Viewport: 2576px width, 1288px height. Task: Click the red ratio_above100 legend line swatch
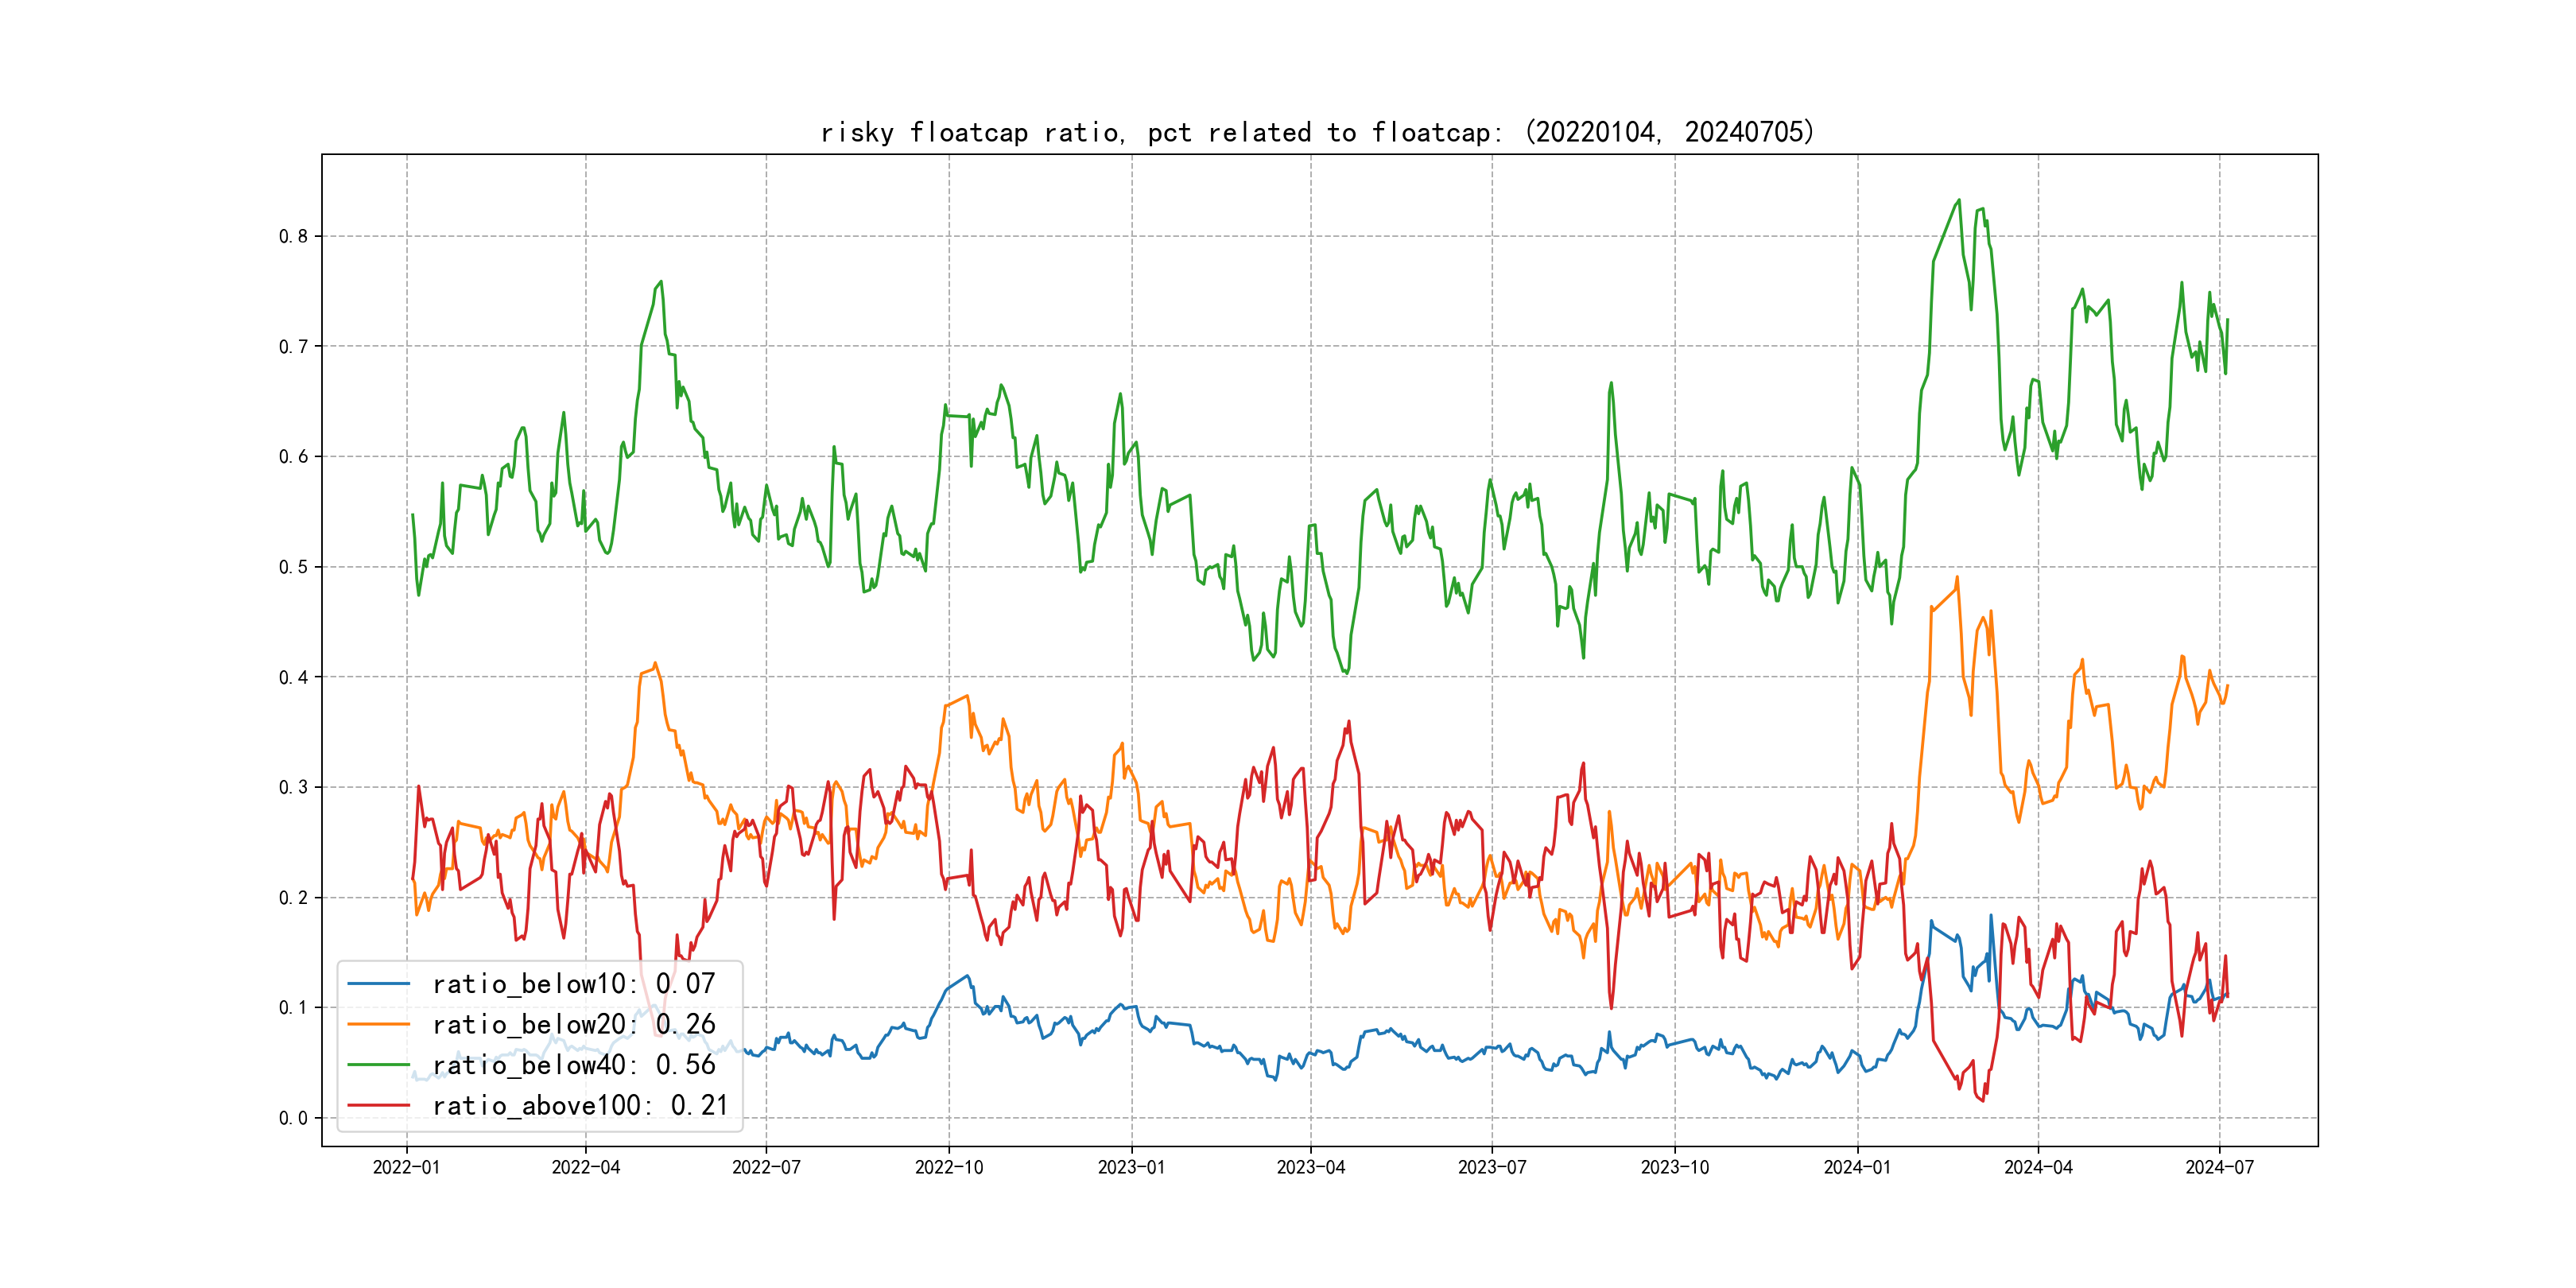(378, 1105)
